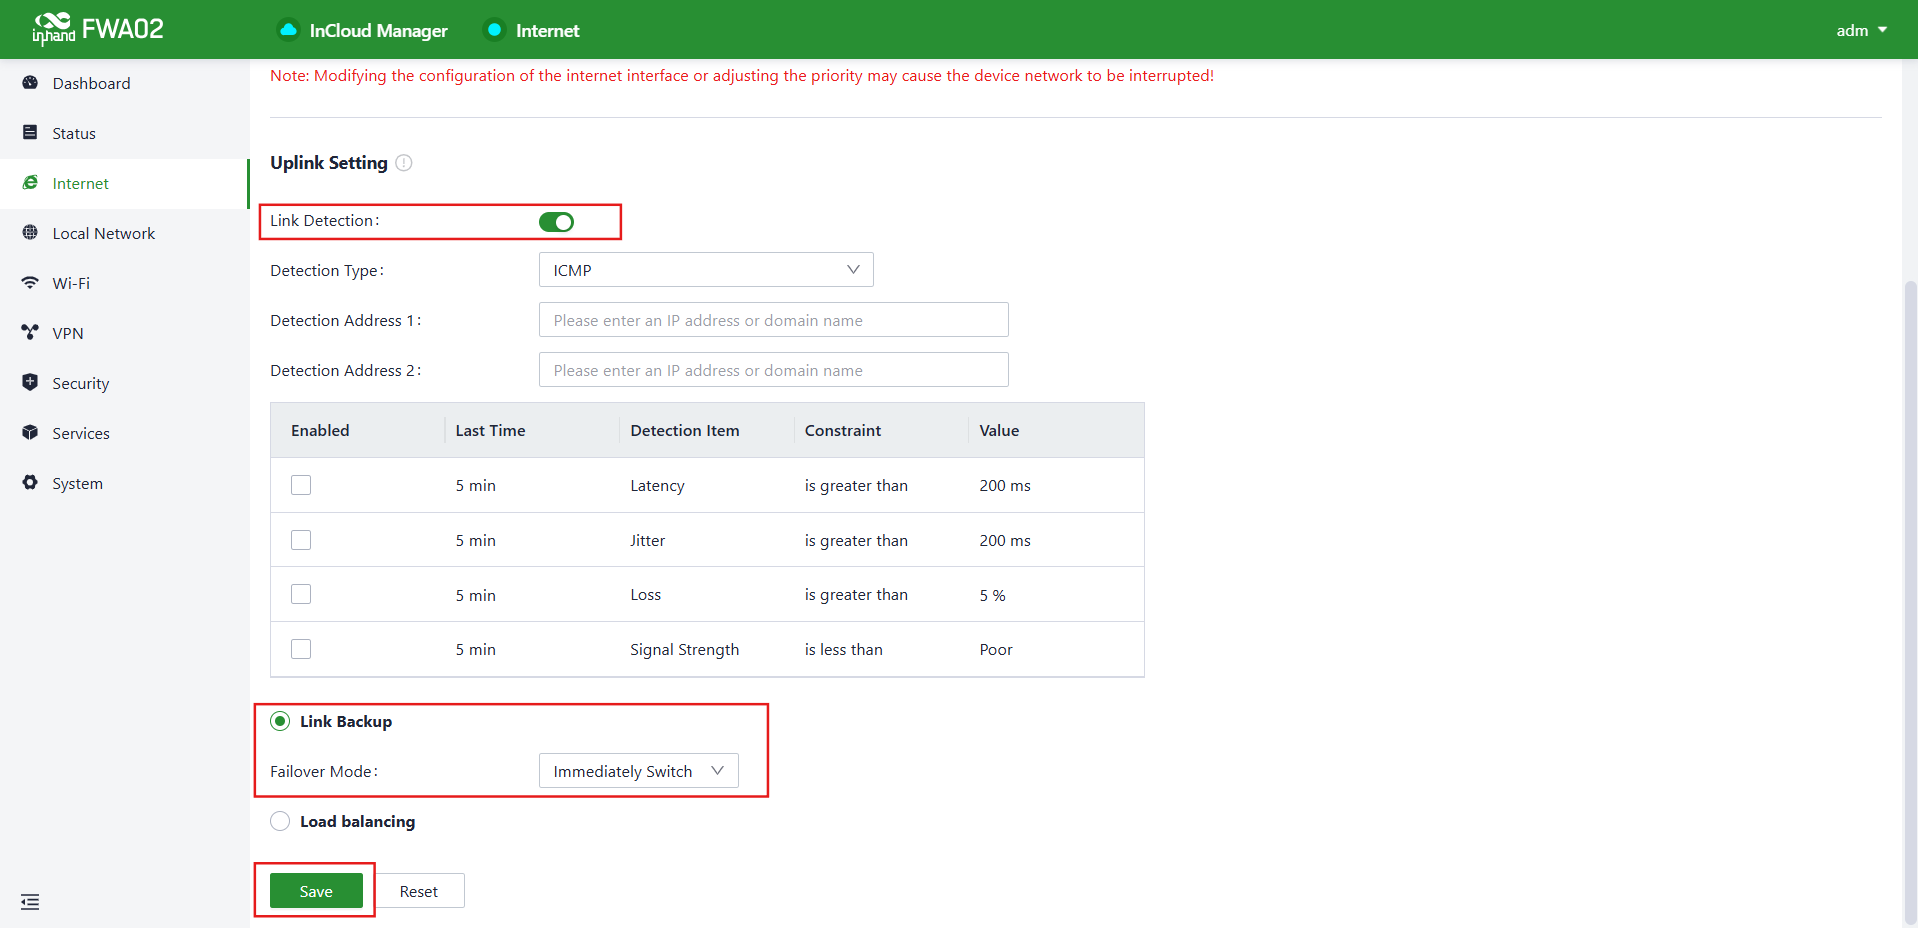Image resolution: width=1918 pixels, height=935 pixels.
Task: Click the Loss value '5 %'
Action: point(992,595)
